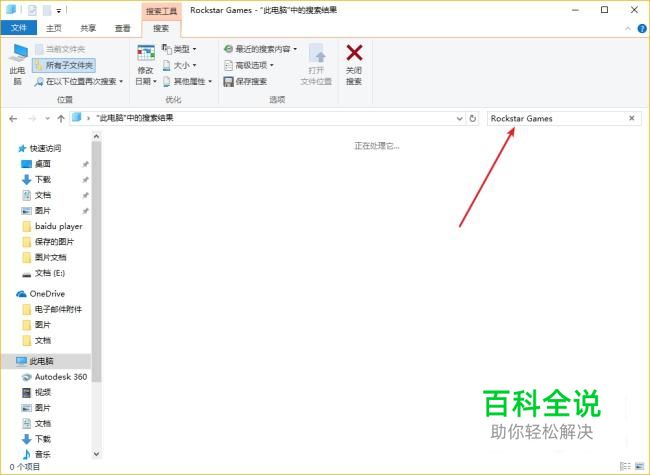Open 高级选项 dropdown
Screen dimensions: 650x475
249,65
